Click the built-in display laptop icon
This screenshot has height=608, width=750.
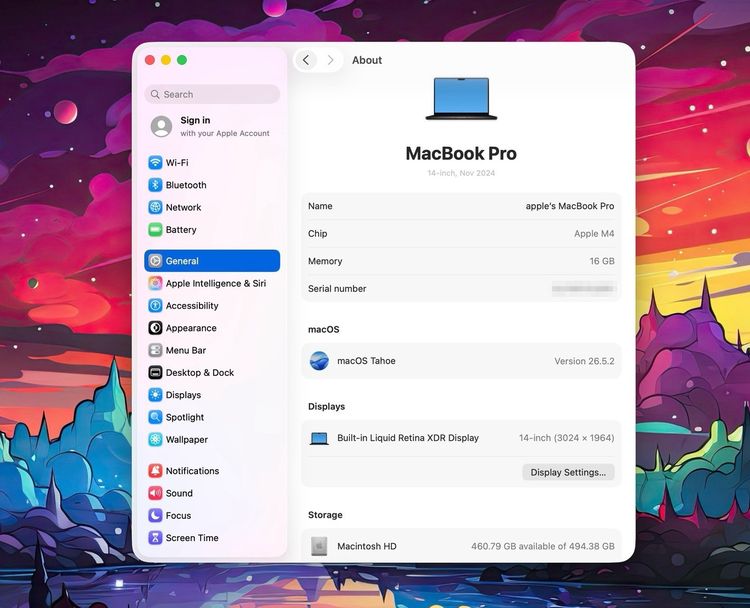[x=319, y=438]
